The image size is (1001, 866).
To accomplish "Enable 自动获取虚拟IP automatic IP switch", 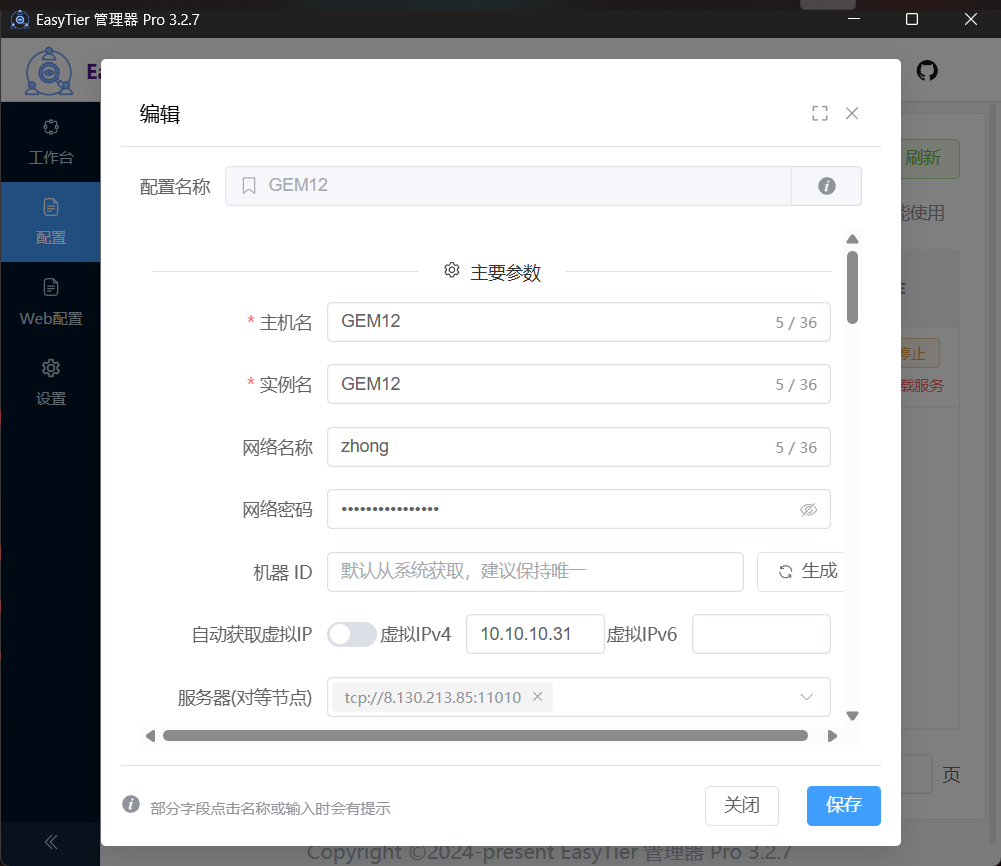I will pos(352,634).
